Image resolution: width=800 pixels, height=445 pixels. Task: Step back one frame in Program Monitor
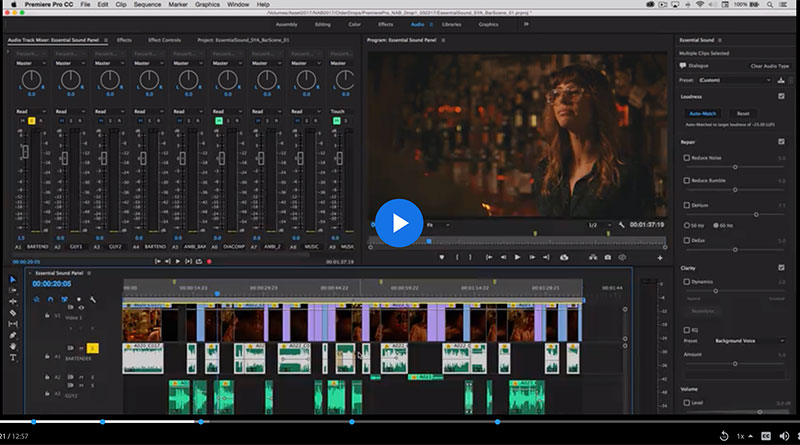point(503,258)
